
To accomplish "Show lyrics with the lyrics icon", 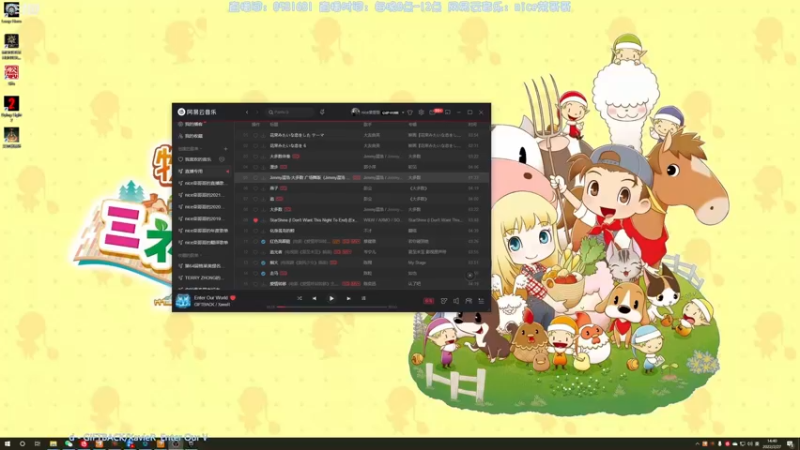I will tap(364, 298).
